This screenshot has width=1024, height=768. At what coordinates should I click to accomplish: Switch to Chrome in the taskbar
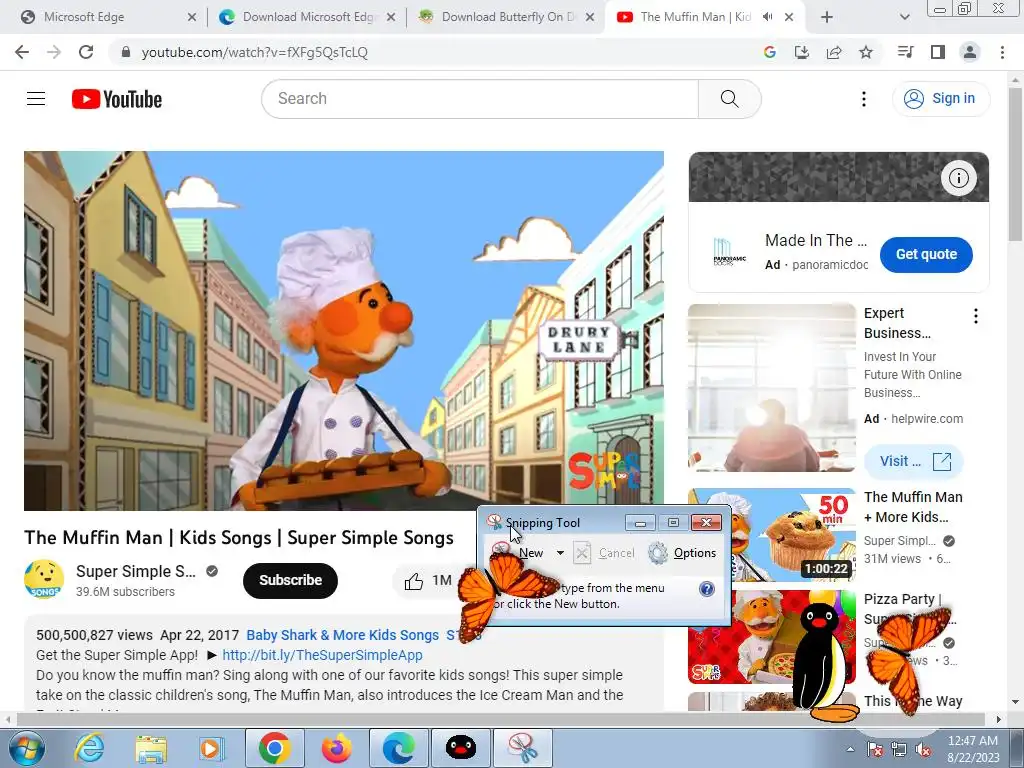pos(274,748)
